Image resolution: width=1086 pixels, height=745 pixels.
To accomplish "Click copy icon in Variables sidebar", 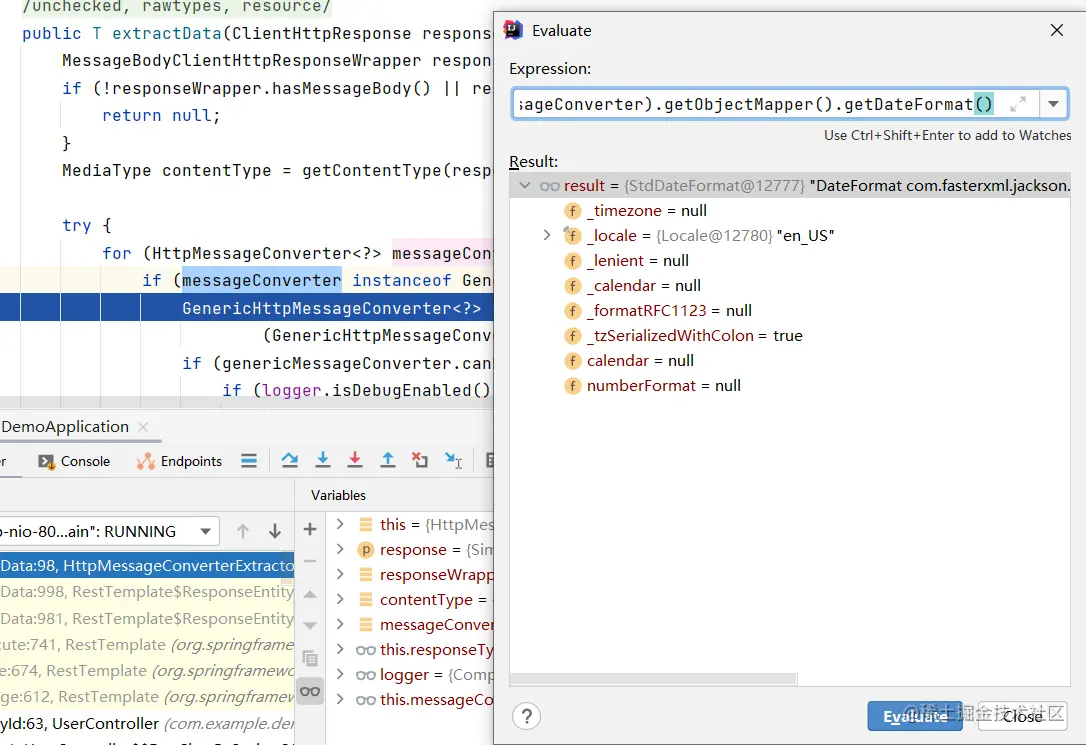I will tap(310, 658).
